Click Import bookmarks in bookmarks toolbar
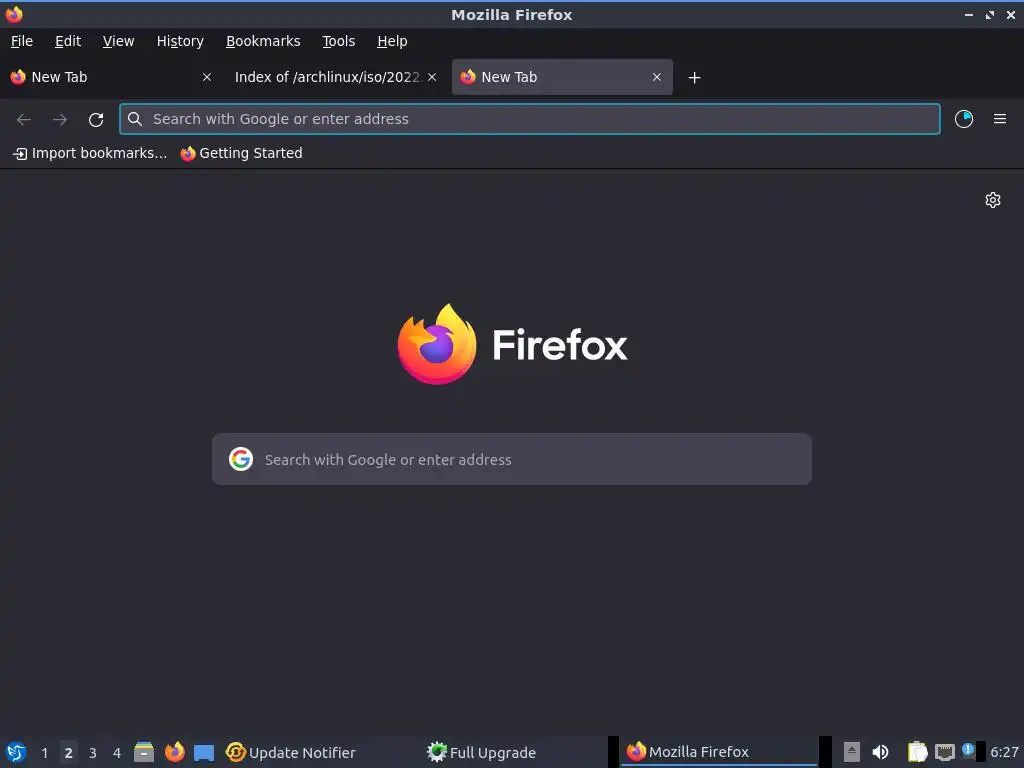Screen dimensions: 1024x768 pos(90,153)
